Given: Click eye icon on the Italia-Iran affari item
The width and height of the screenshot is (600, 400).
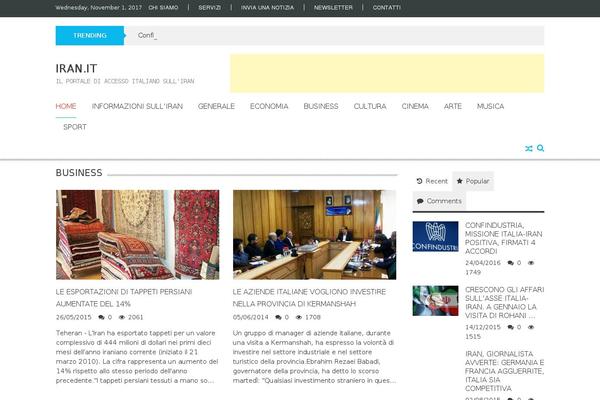Looking at the screenshot, I should point(531,327).
